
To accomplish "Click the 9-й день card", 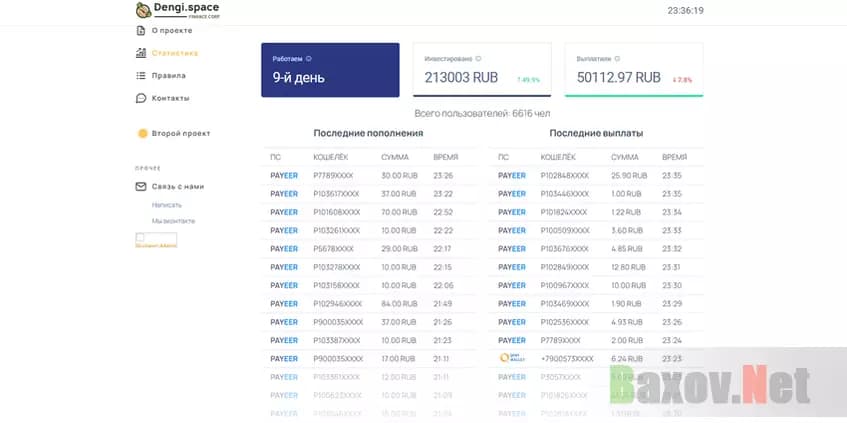I will coord(330,70).
